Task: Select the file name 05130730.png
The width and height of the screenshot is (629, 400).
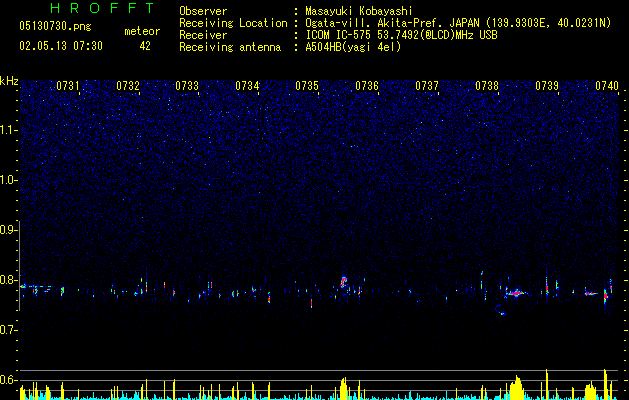Action: point(55,26)
